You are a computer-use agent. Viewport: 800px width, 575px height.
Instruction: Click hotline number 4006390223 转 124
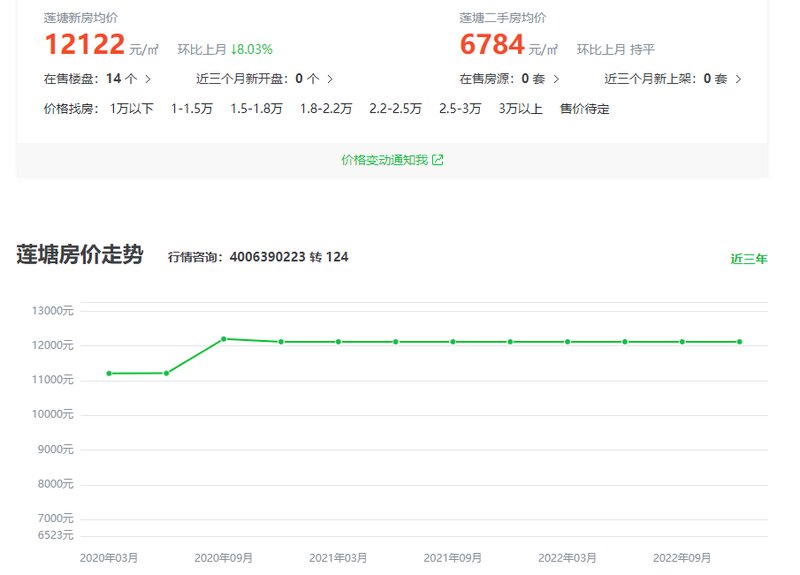pyautogui.click(x=289, y=257)
